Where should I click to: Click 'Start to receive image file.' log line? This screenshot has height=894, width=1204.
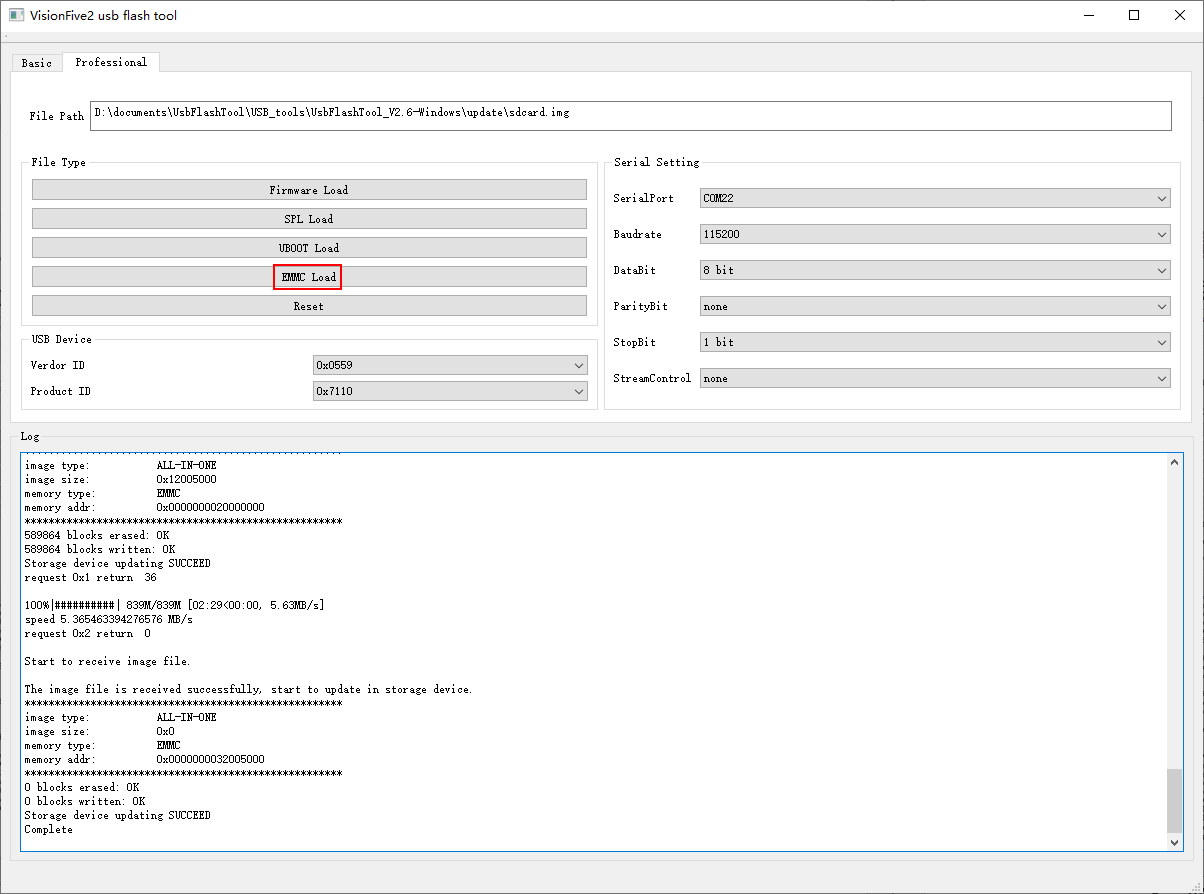pos(107,661)
